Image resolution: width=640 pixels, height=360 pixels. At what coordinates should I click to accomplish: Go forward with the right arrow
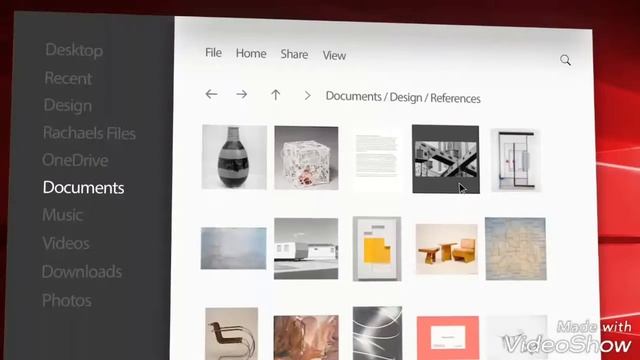click(x=242, y=95)
